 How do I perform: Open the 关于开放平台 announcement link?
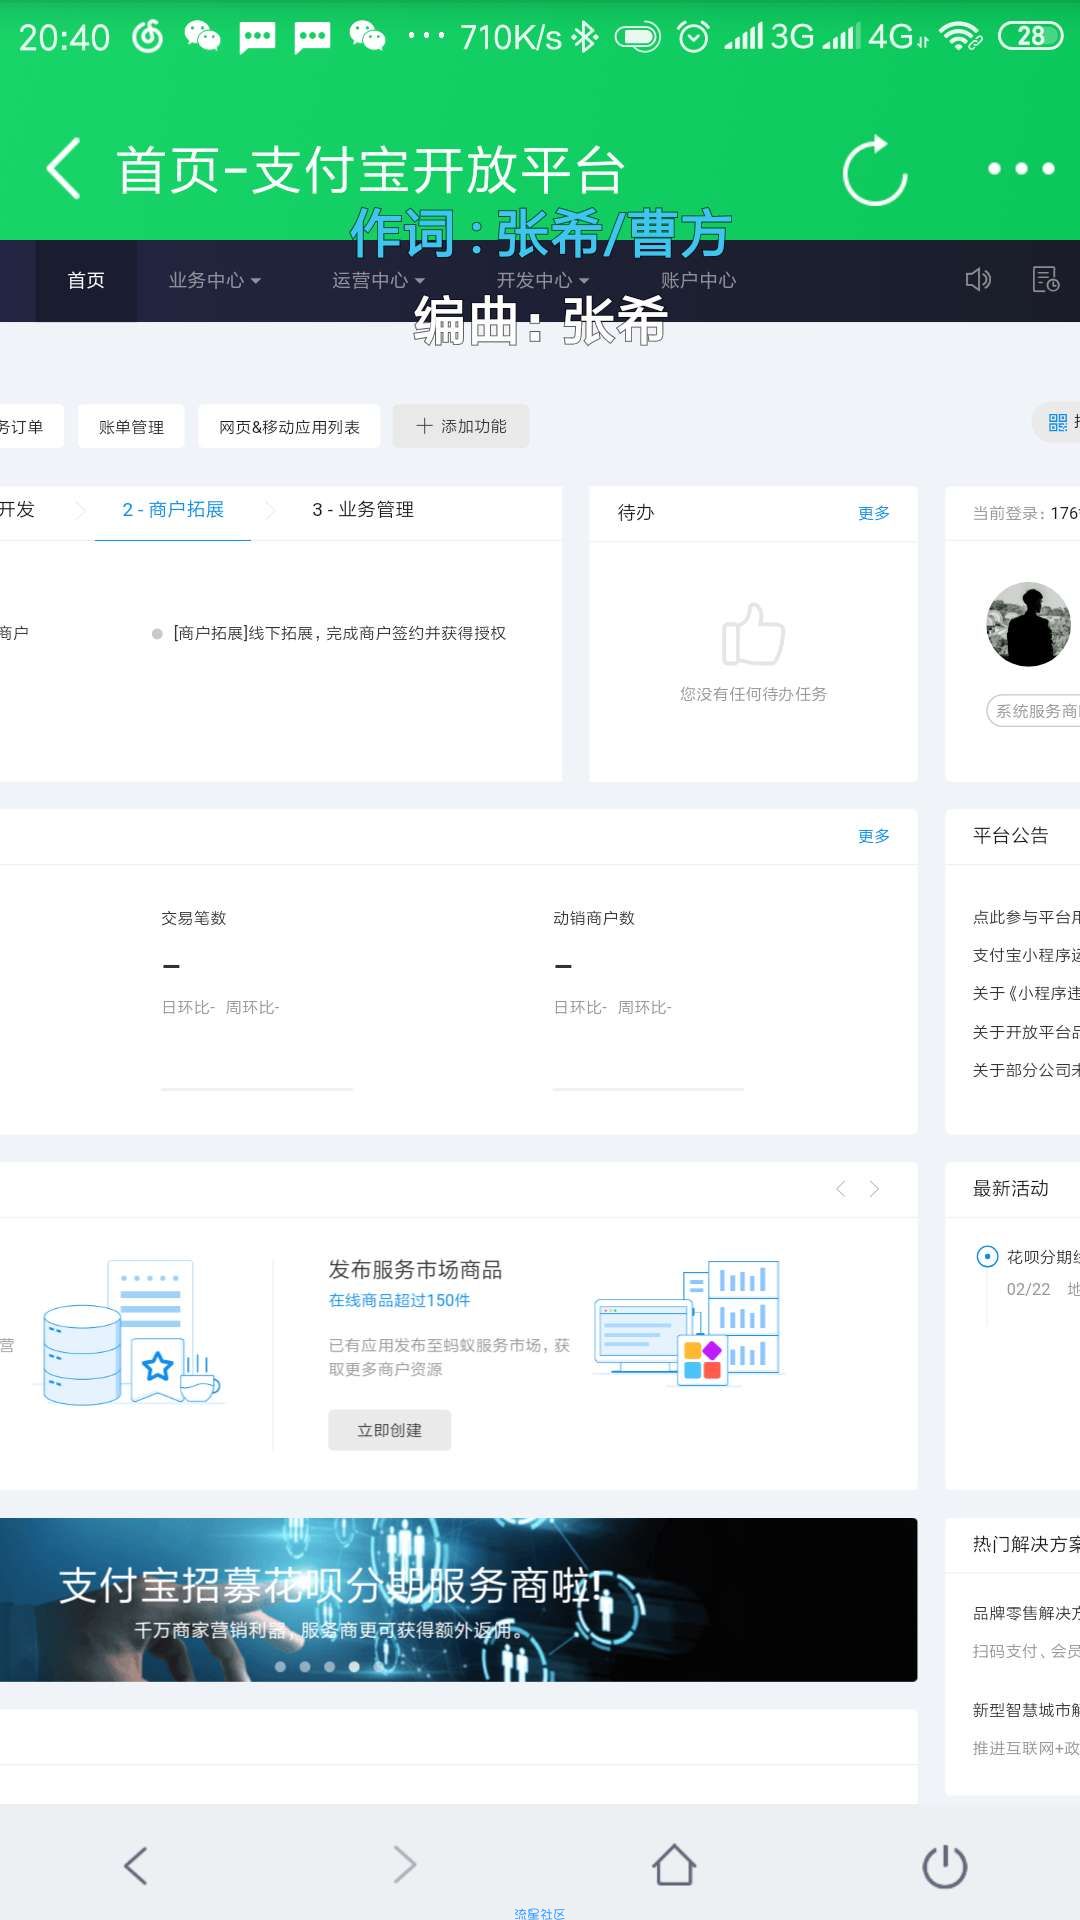(1026, 1032)
